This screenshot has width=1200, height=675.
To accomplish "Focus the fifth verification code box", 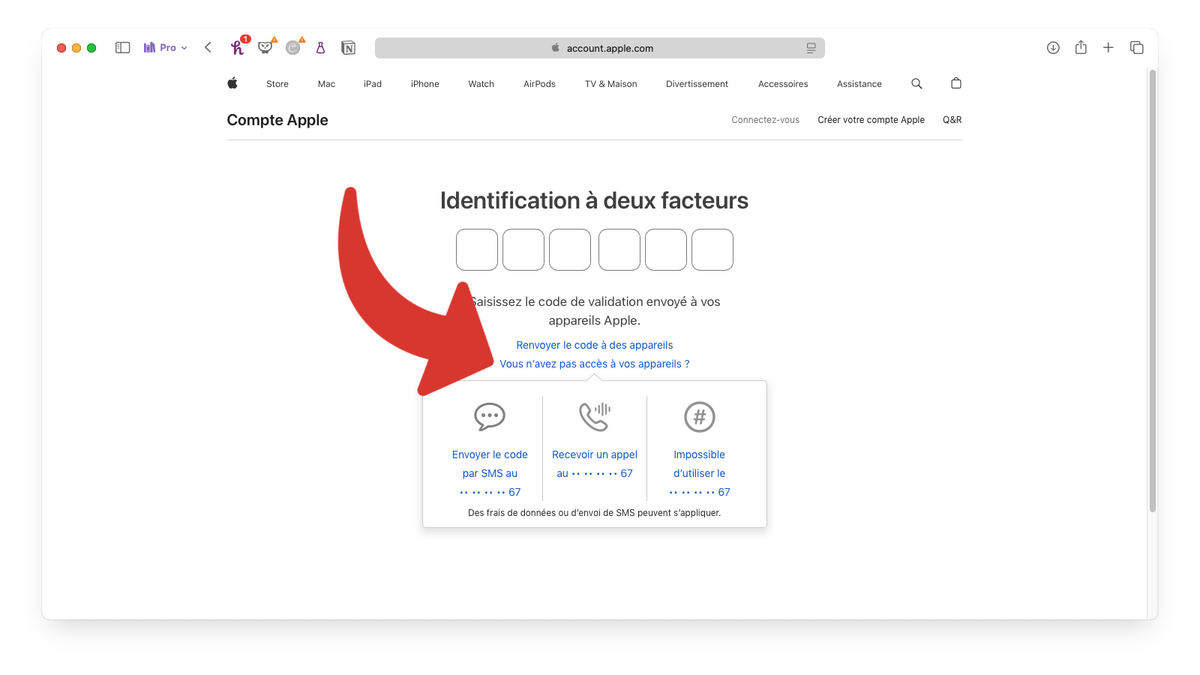I will point(666,250).
